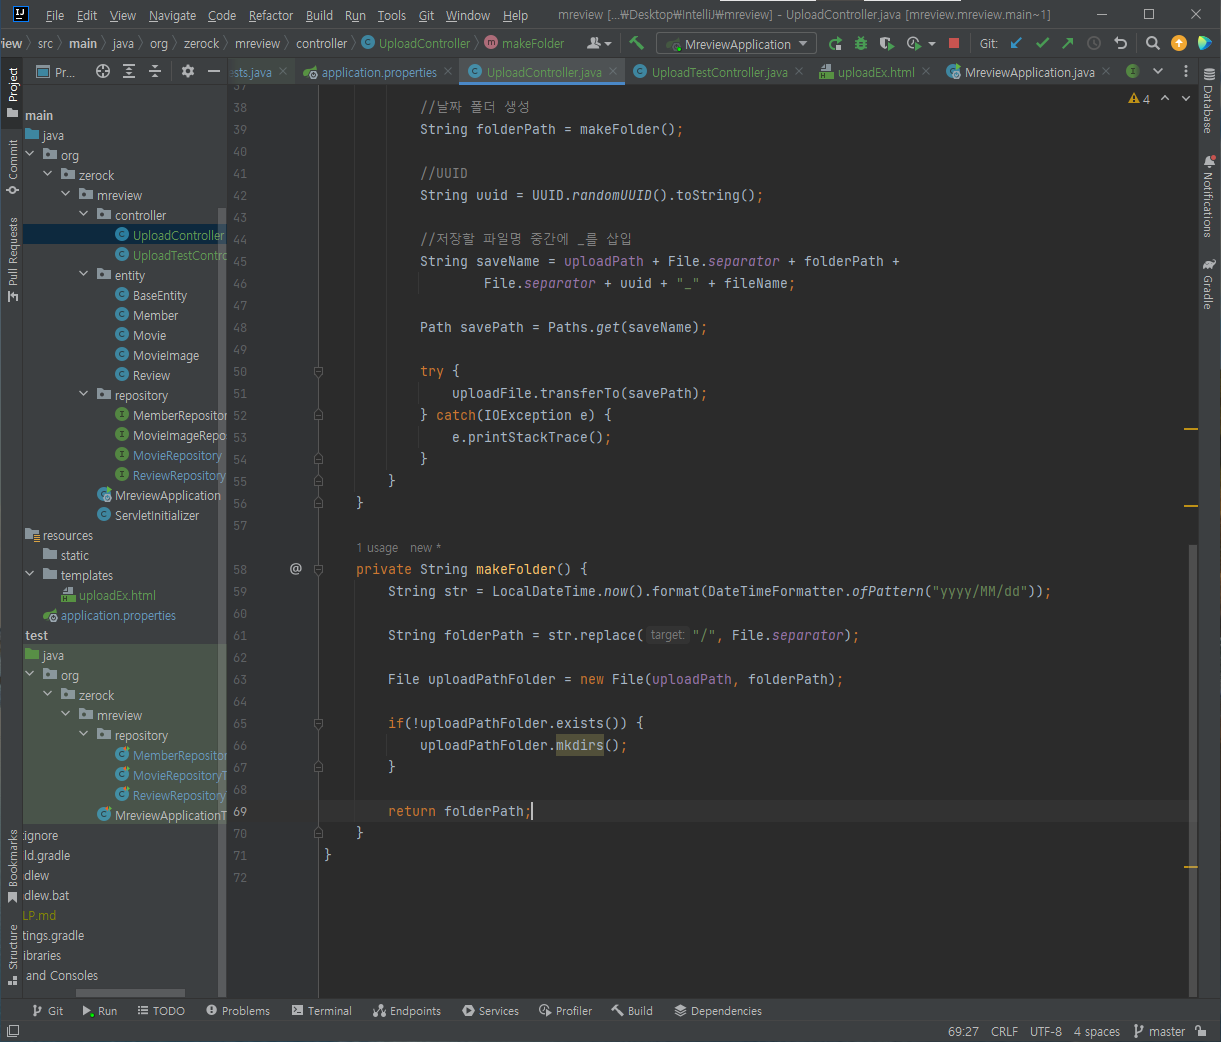Screen dimensions: 1221x1042
Task: Open the Terminal tool window
Action: (321, 1011)
